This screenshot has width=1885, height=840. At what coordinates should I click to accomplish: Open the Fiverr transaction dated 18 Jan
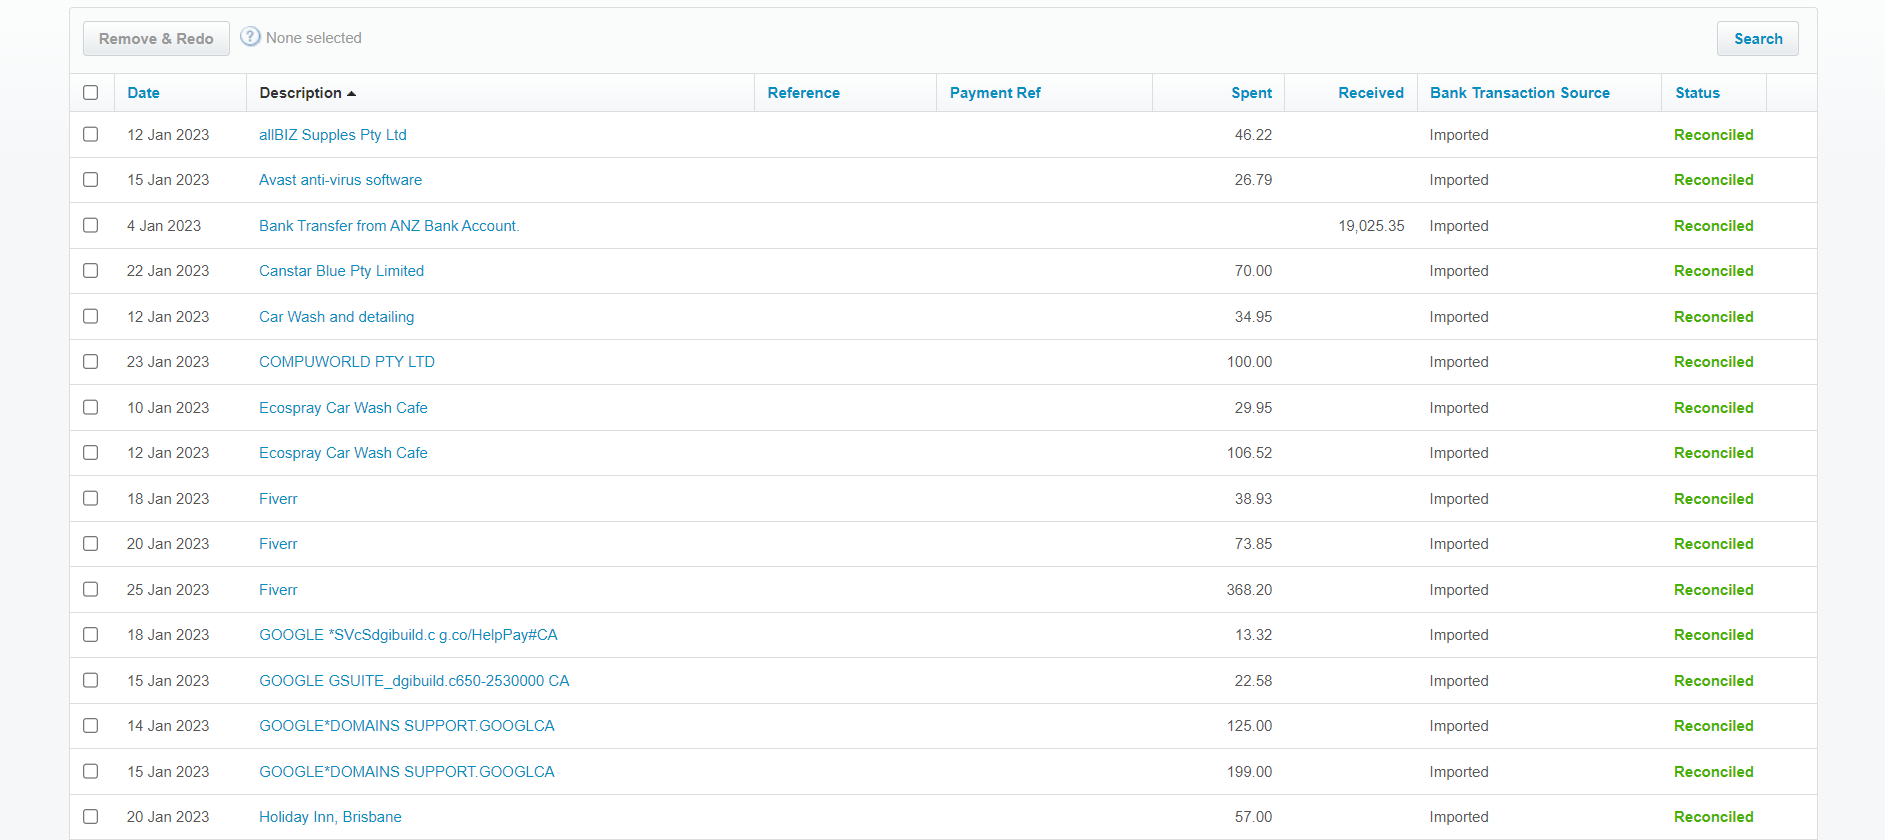[278, 499]
